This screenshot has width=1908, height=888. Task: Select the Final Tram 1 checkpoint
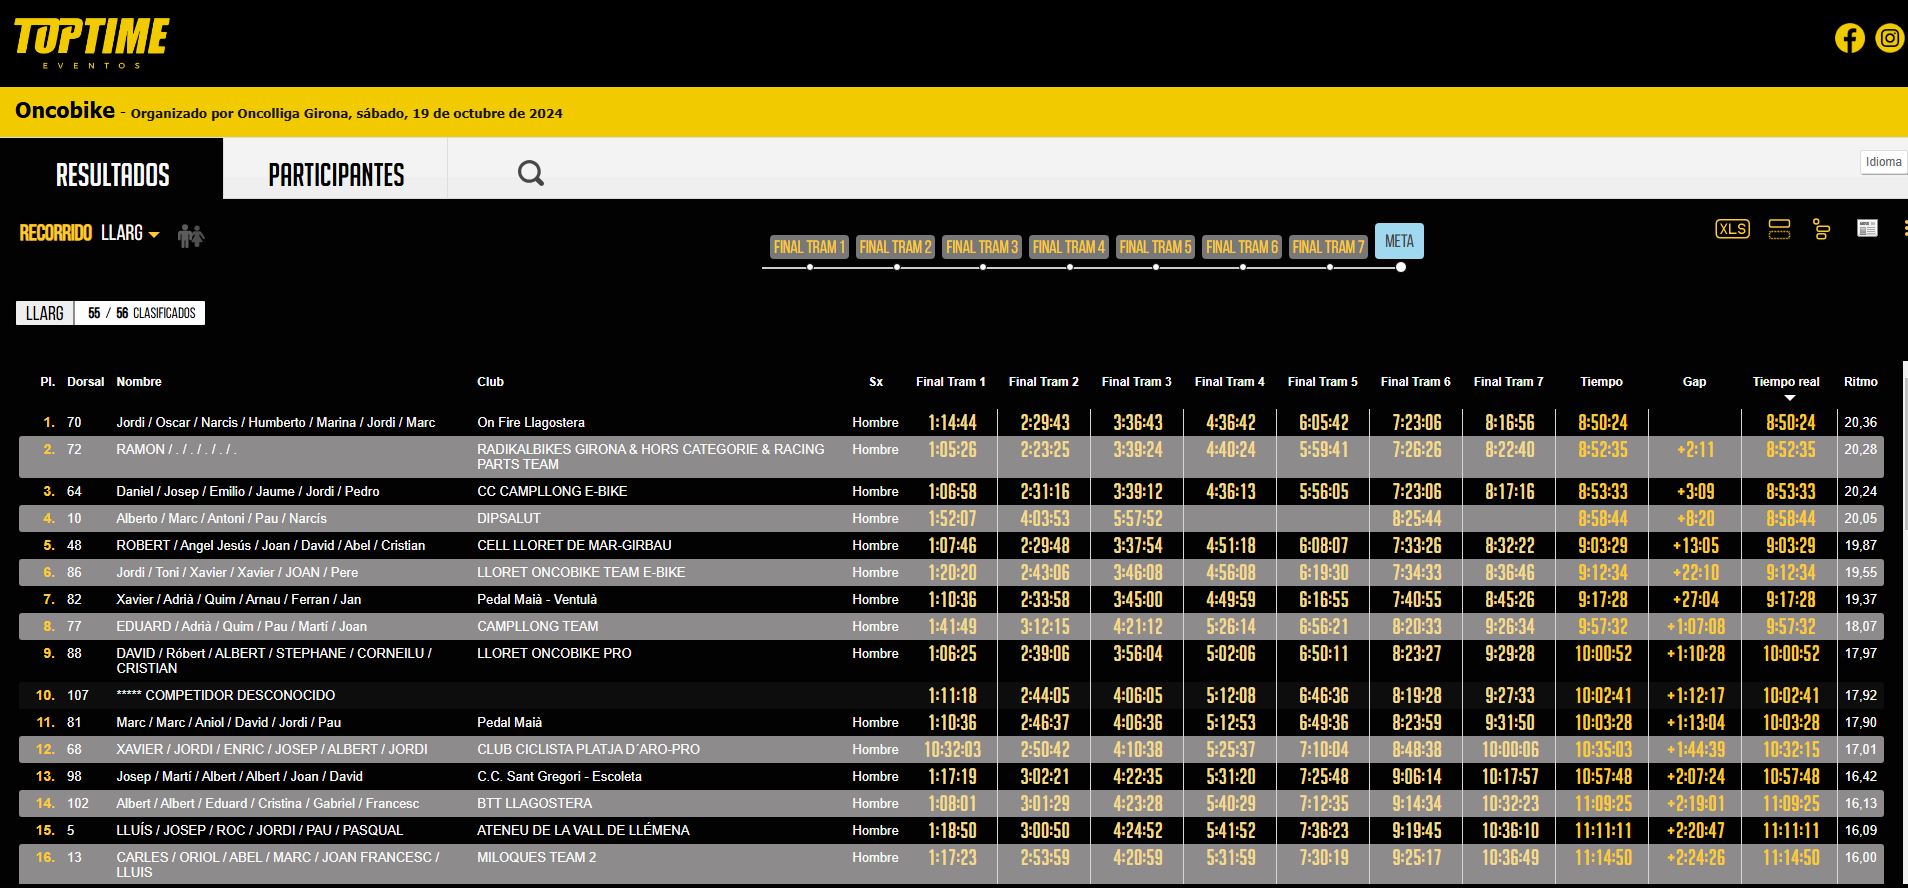[x=809, y=247]
